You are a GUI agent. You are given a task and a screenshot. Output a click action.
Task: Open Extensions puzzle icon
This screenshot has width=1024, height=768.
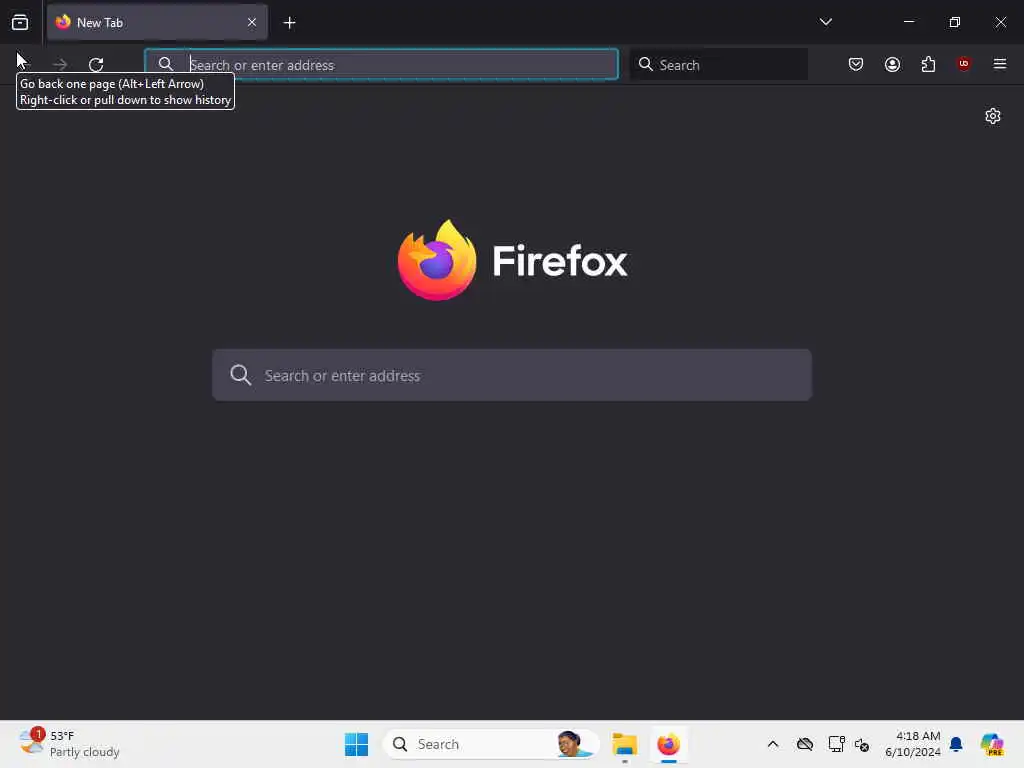coord(928,64)
